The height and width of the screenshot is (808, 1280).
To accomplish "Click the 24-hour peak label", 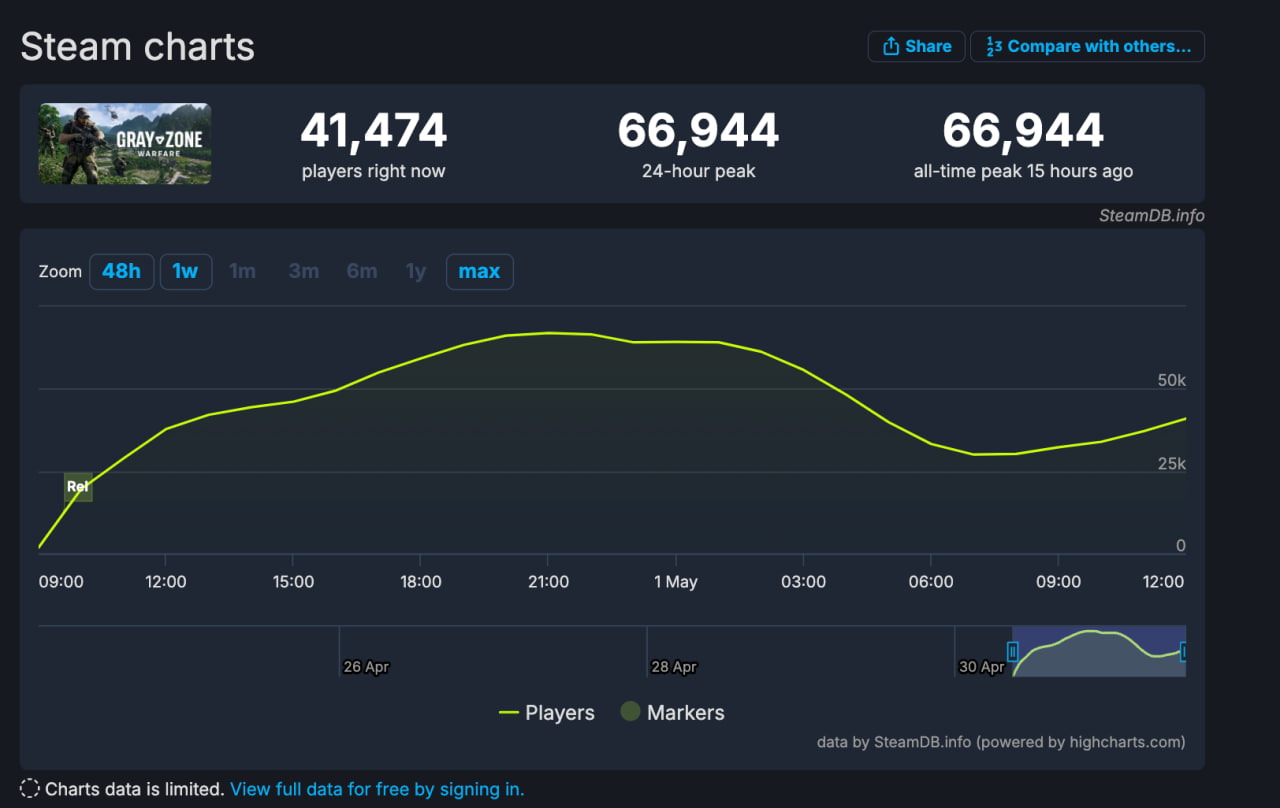I will 699,171.
